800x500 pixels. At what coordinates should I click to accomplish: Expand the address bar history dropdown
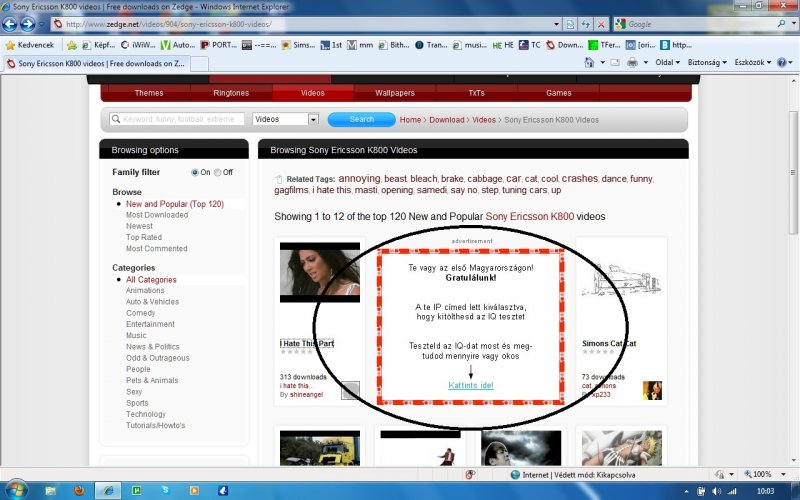557,24
